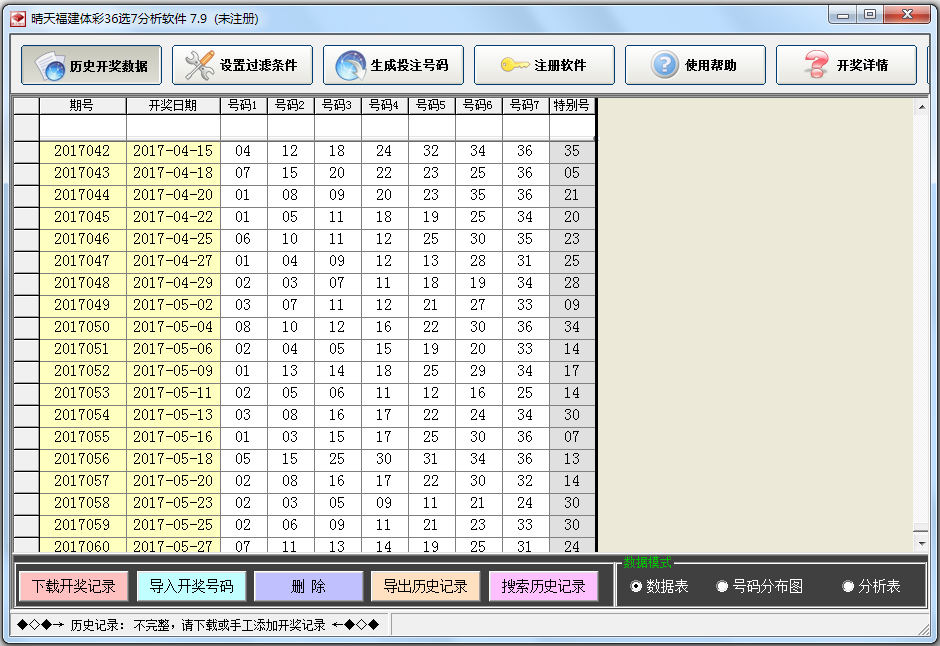Screen dimensions: 940x646
Task: Select date cell 2017-05-11
Action: coord(173,393)
